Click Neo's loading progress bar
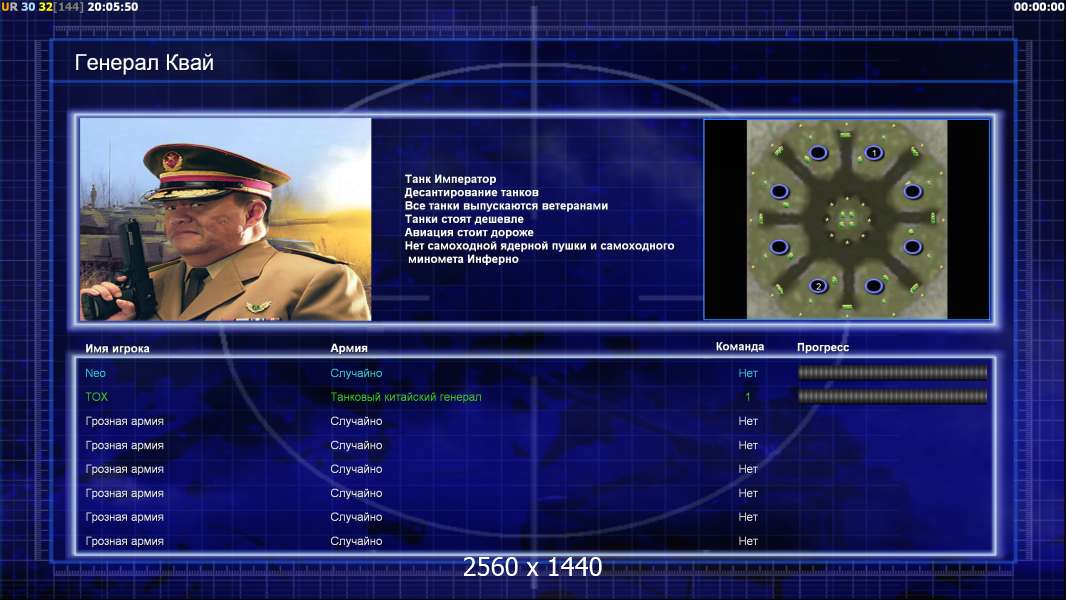Screen dimensions: 1066x600 892,372
